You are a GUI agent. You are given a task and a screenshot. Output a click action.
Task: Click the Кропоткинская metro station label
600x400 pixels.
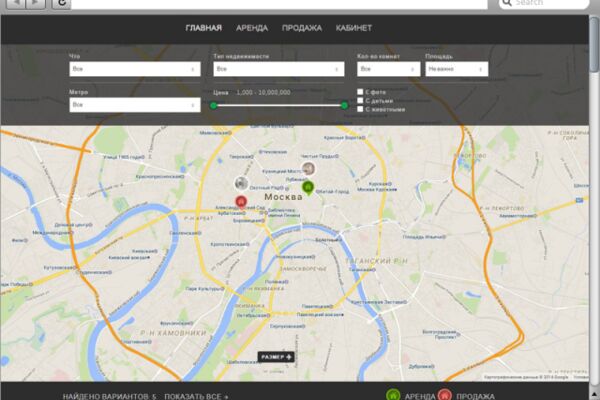point(230,244)
